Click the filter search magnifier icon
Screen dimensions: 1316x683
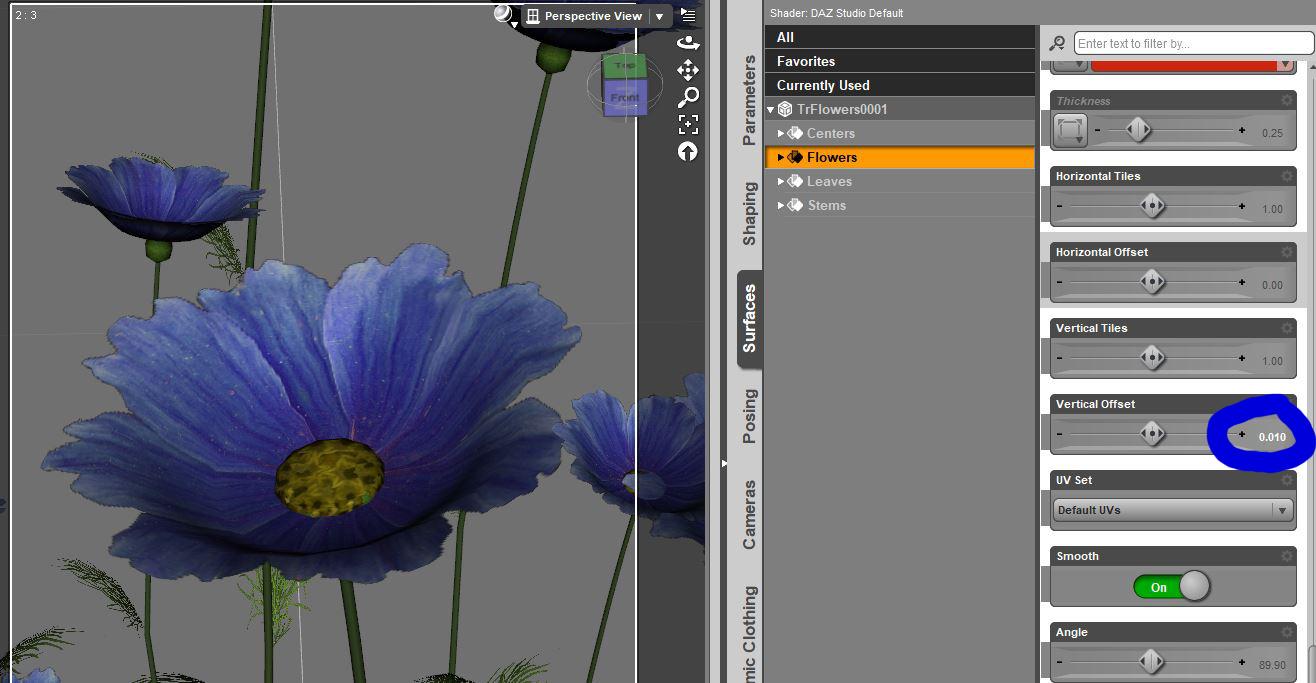(x=1057, y=44)
